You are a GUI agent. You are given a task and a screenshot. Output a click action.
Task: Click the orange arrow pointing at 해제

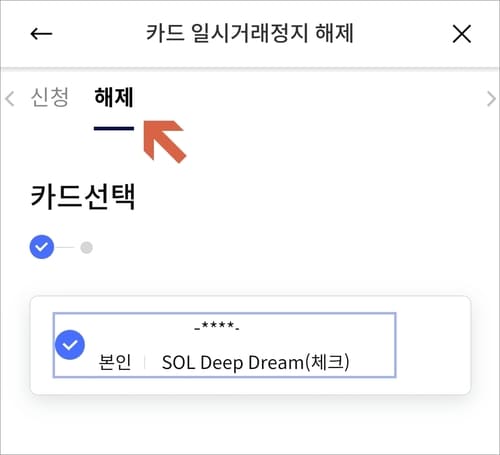click(x=164, y=141)
